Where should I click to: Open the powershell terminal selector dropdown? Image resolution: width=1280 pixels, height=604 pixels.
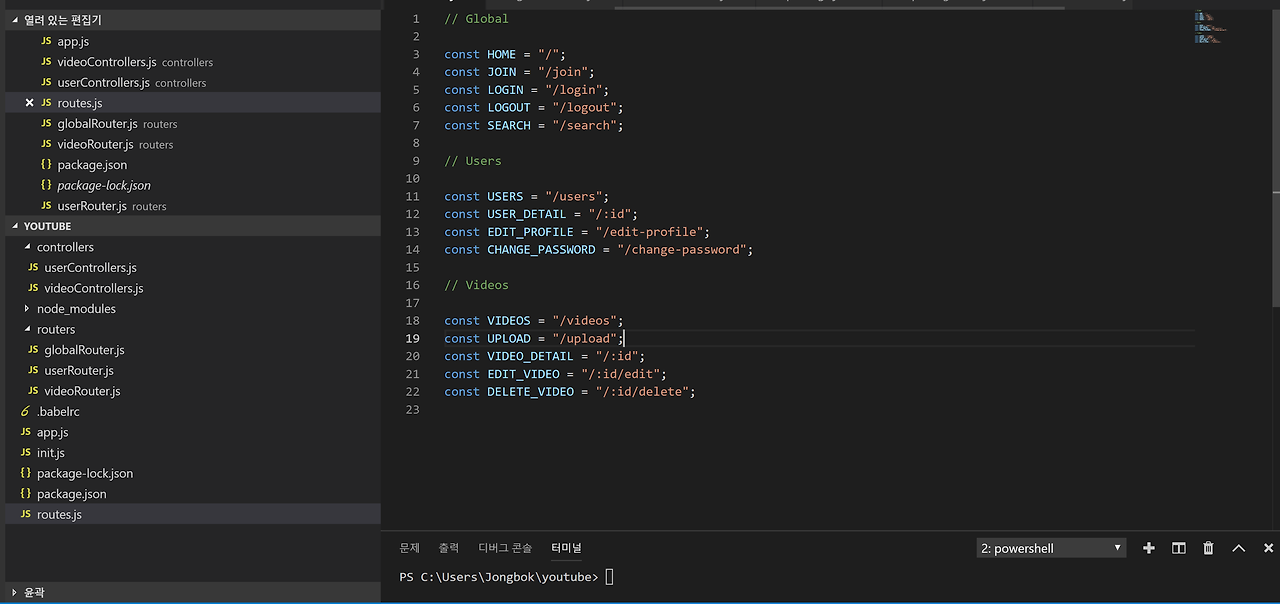[x=1051, y=548]
